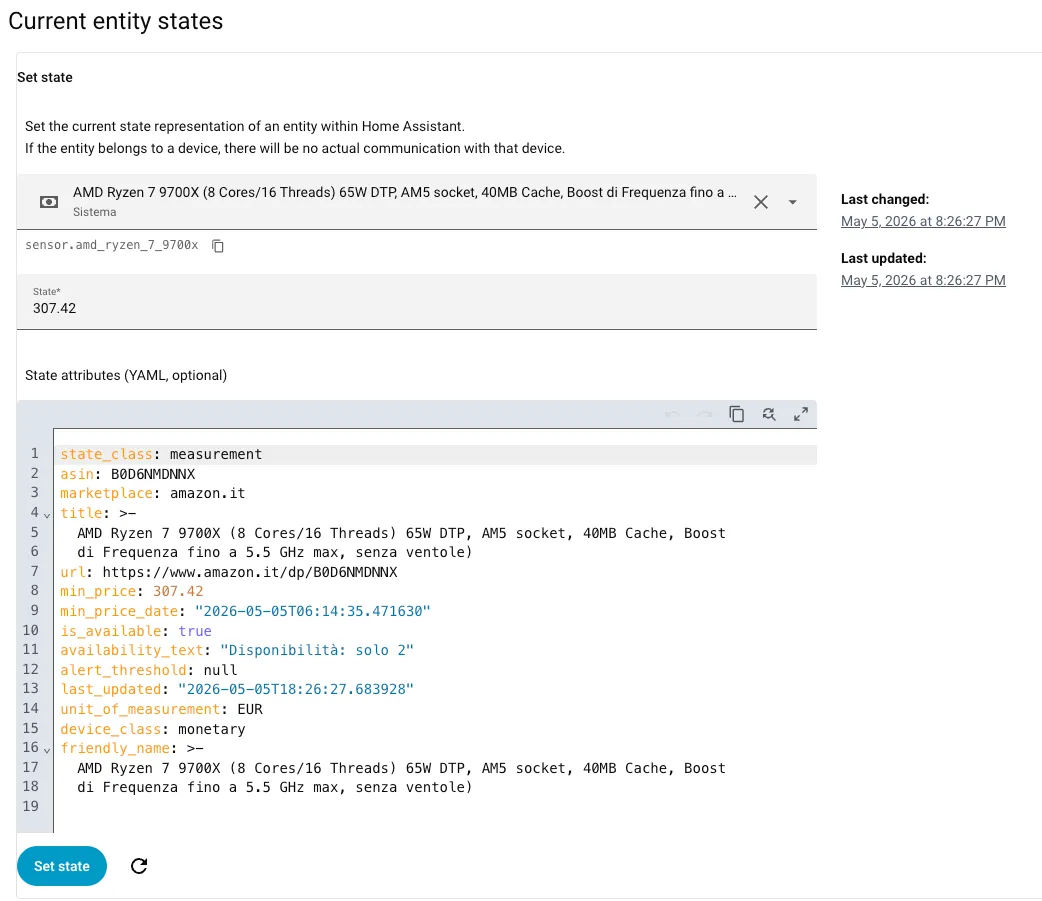This screenshot has height=901, width=1042.
Task: Expand the YAML editor to fullscreen
Action: click(801, 415)
